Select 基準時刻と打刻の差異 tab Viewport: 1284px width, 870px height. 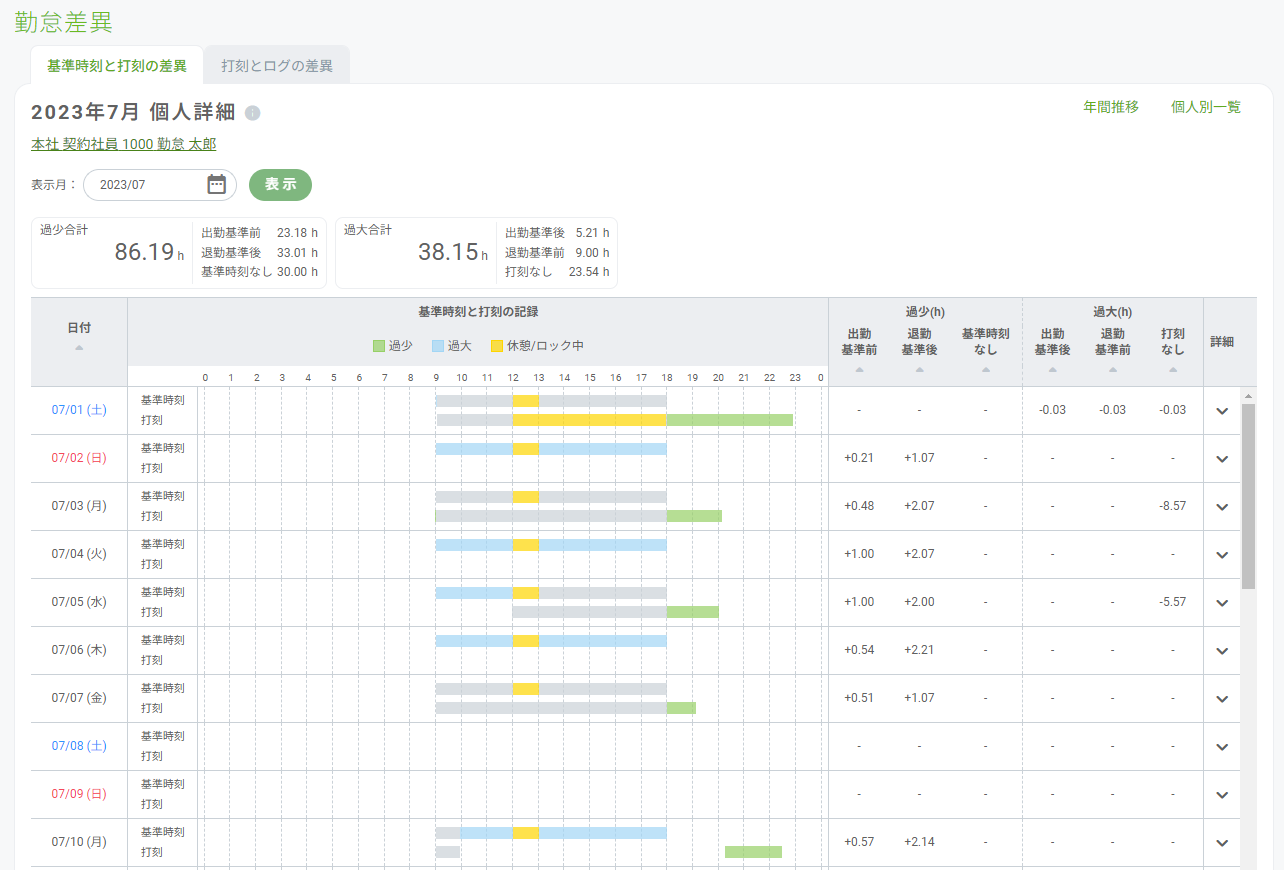coord(117,66)
